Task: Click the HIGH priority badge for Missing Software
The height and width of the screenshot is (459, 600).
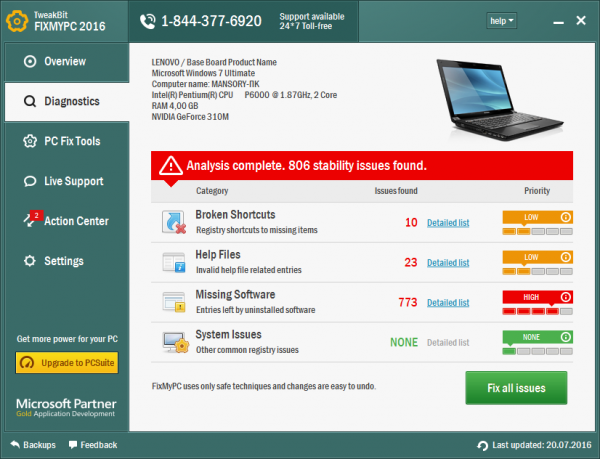Action: 538,297
